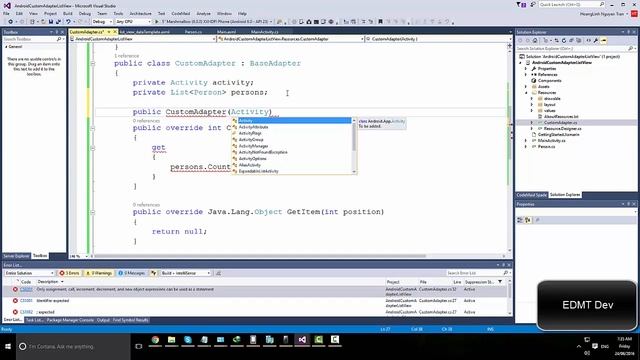
Task: Switch to the Person.cs editor tab
Action: 193,32
